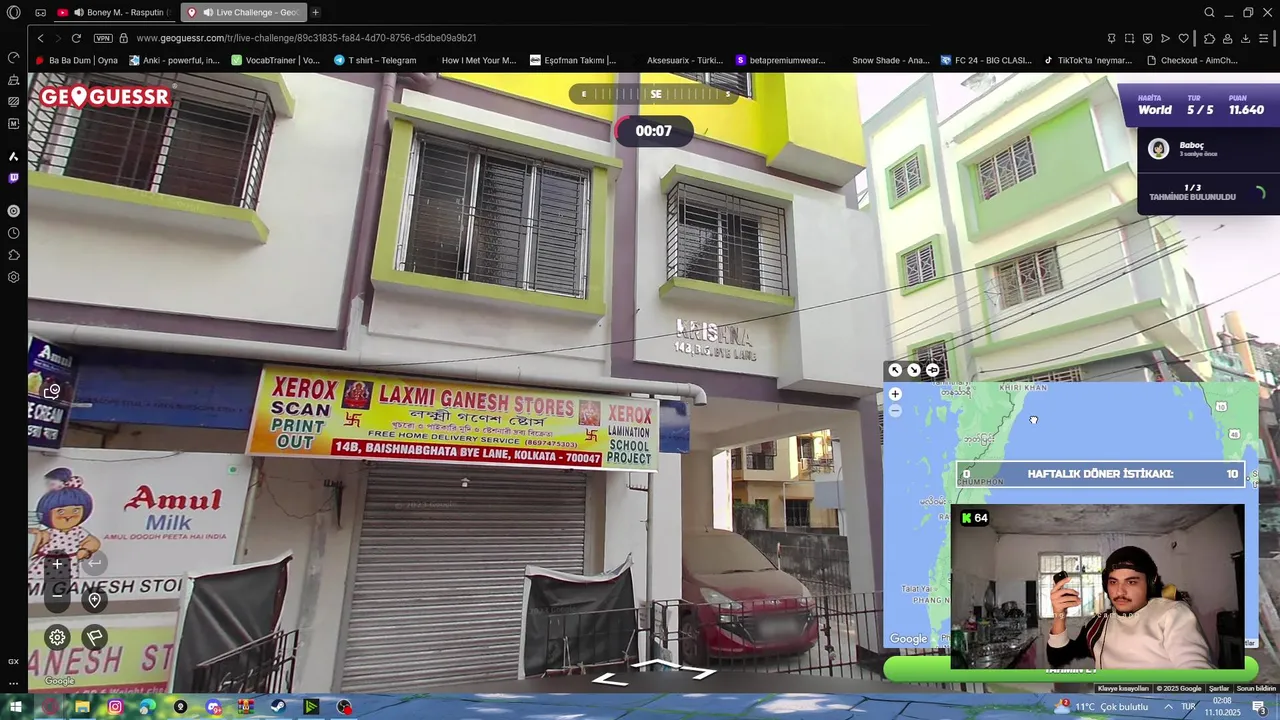Switch to the Boney M. - Rasputin tab

click(x=115, y=12)
